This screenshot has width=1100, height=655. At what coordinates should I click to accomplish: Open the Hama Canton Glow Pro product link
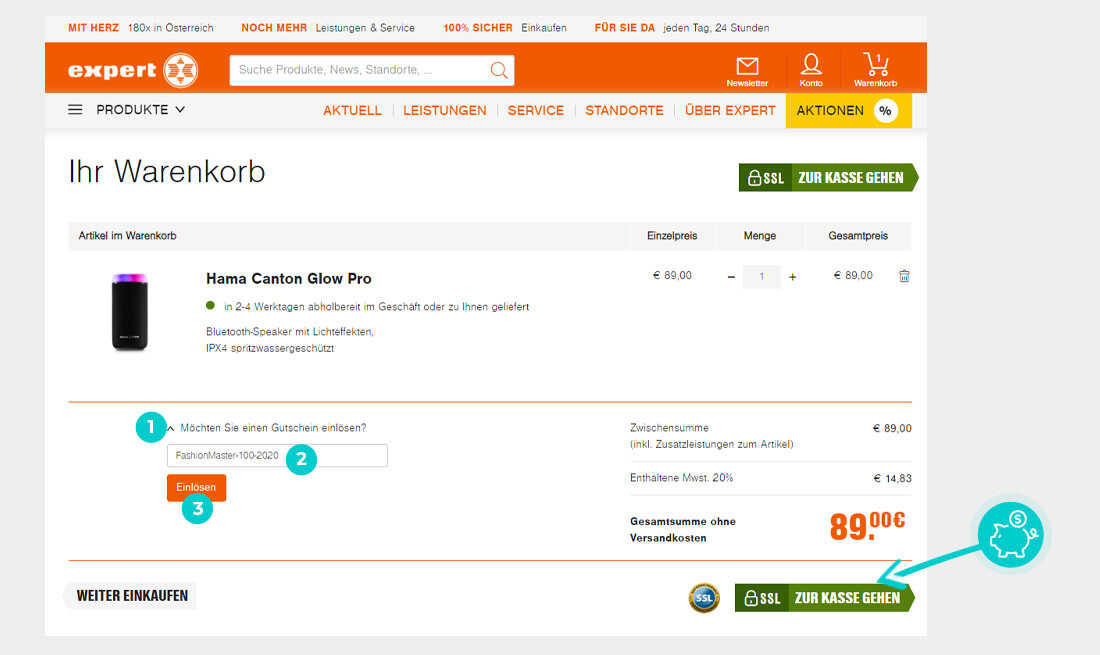point(288,278)
